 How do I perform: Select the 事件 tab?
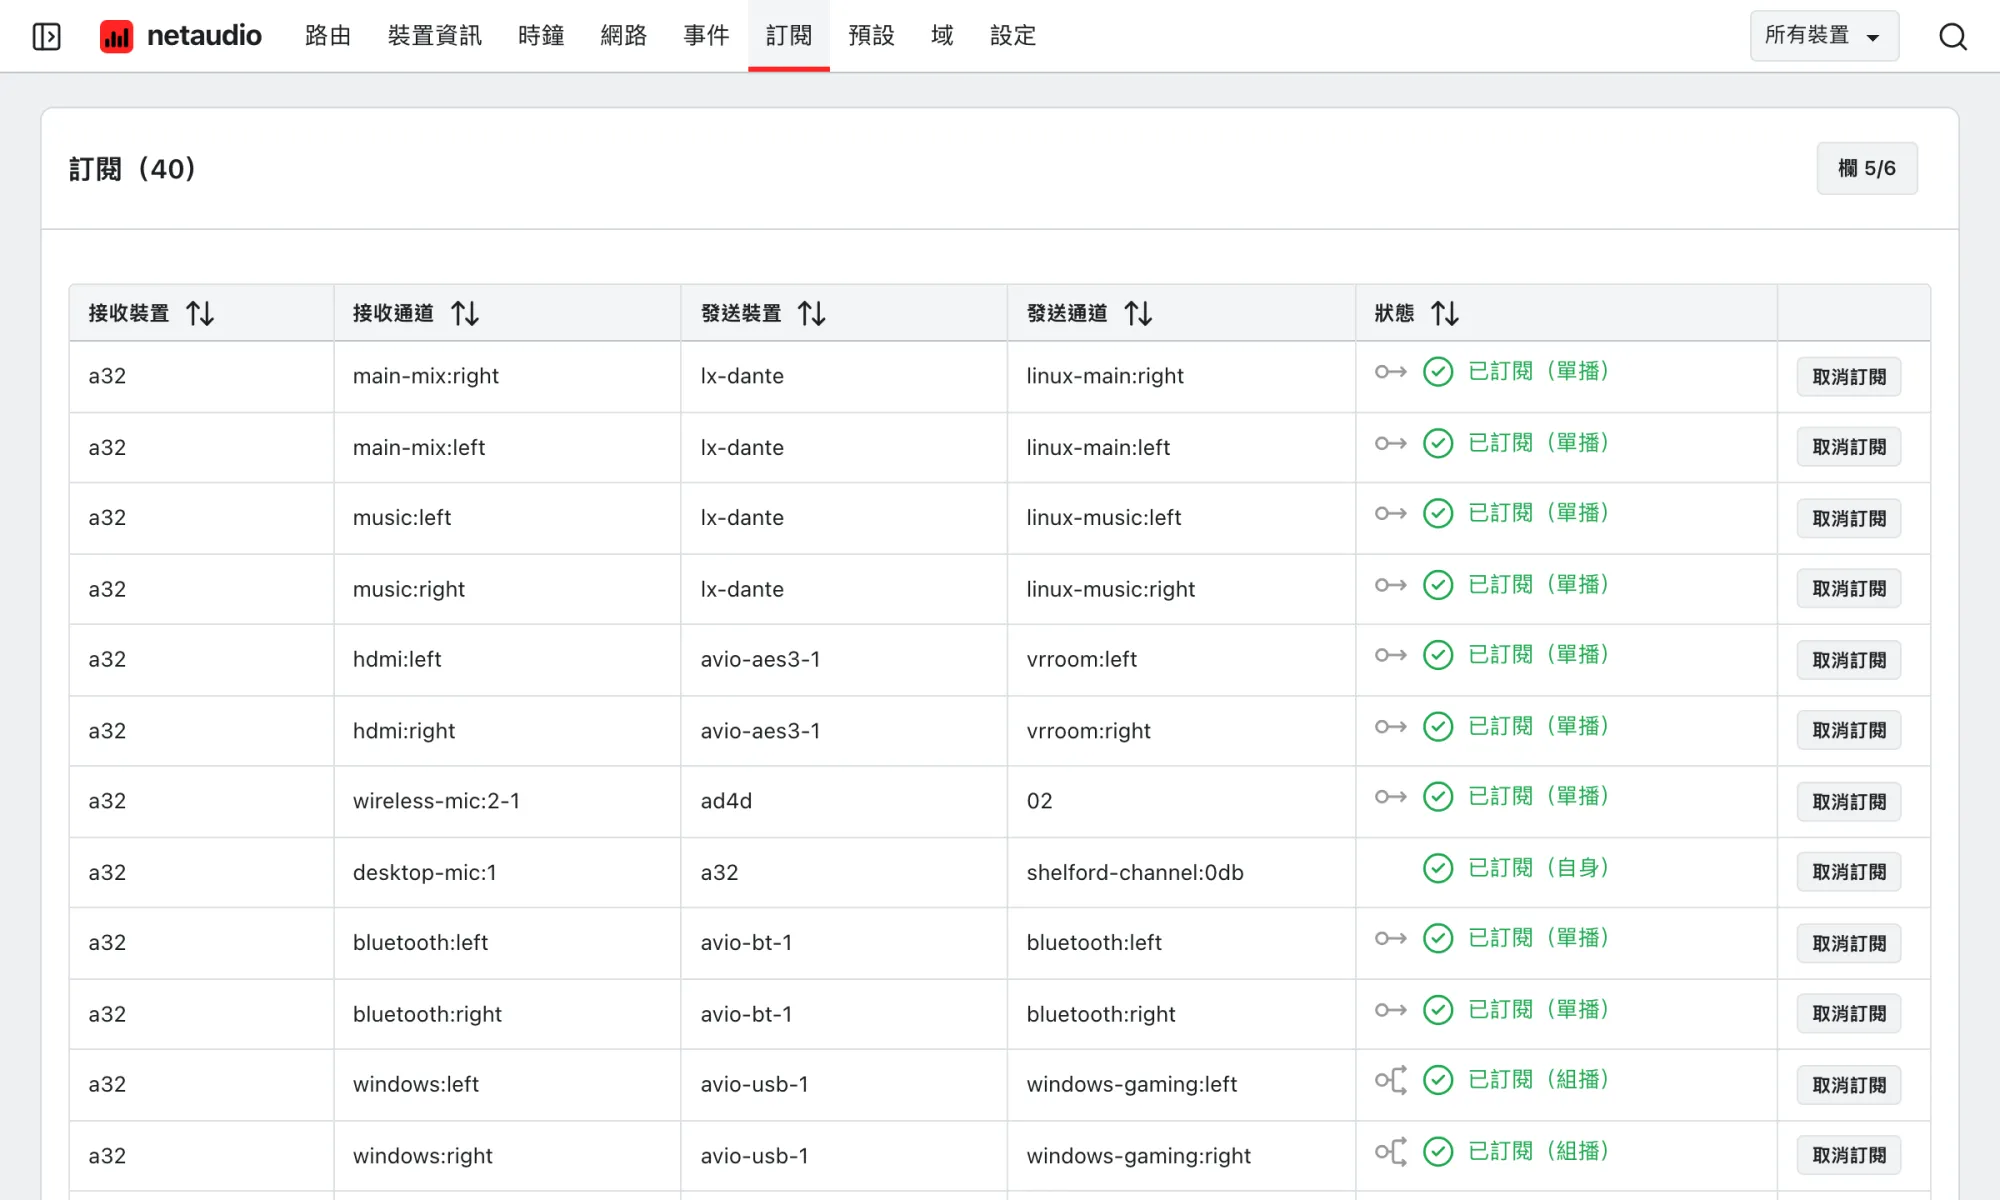click(x=706, y=36)
